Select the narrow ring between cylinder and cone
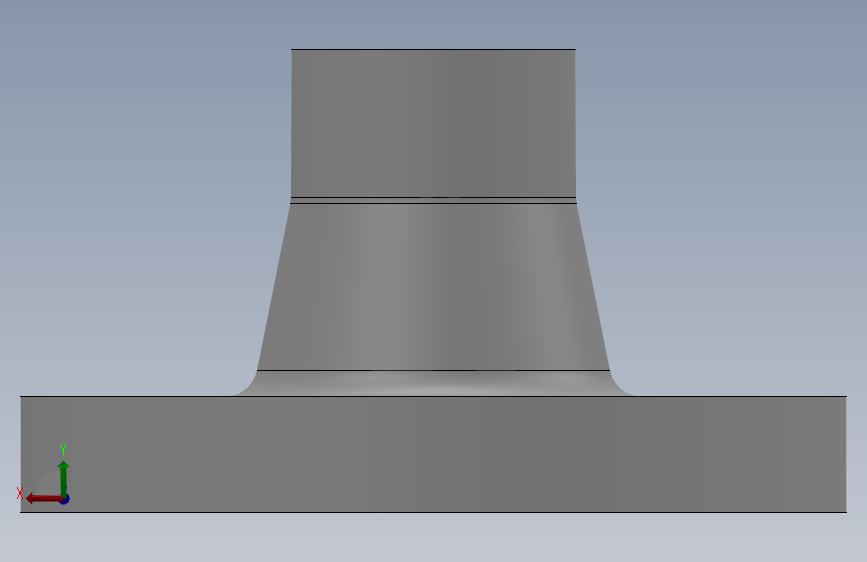This screenshot has height=562, width=867. [x=434, y=200]
